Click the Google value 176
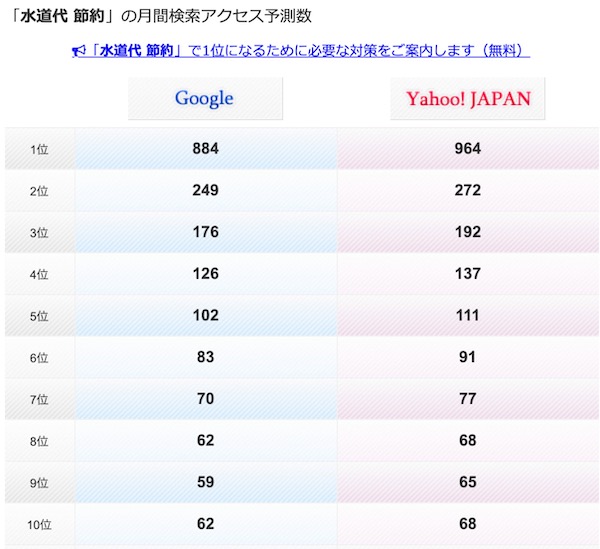 (205, 232)
